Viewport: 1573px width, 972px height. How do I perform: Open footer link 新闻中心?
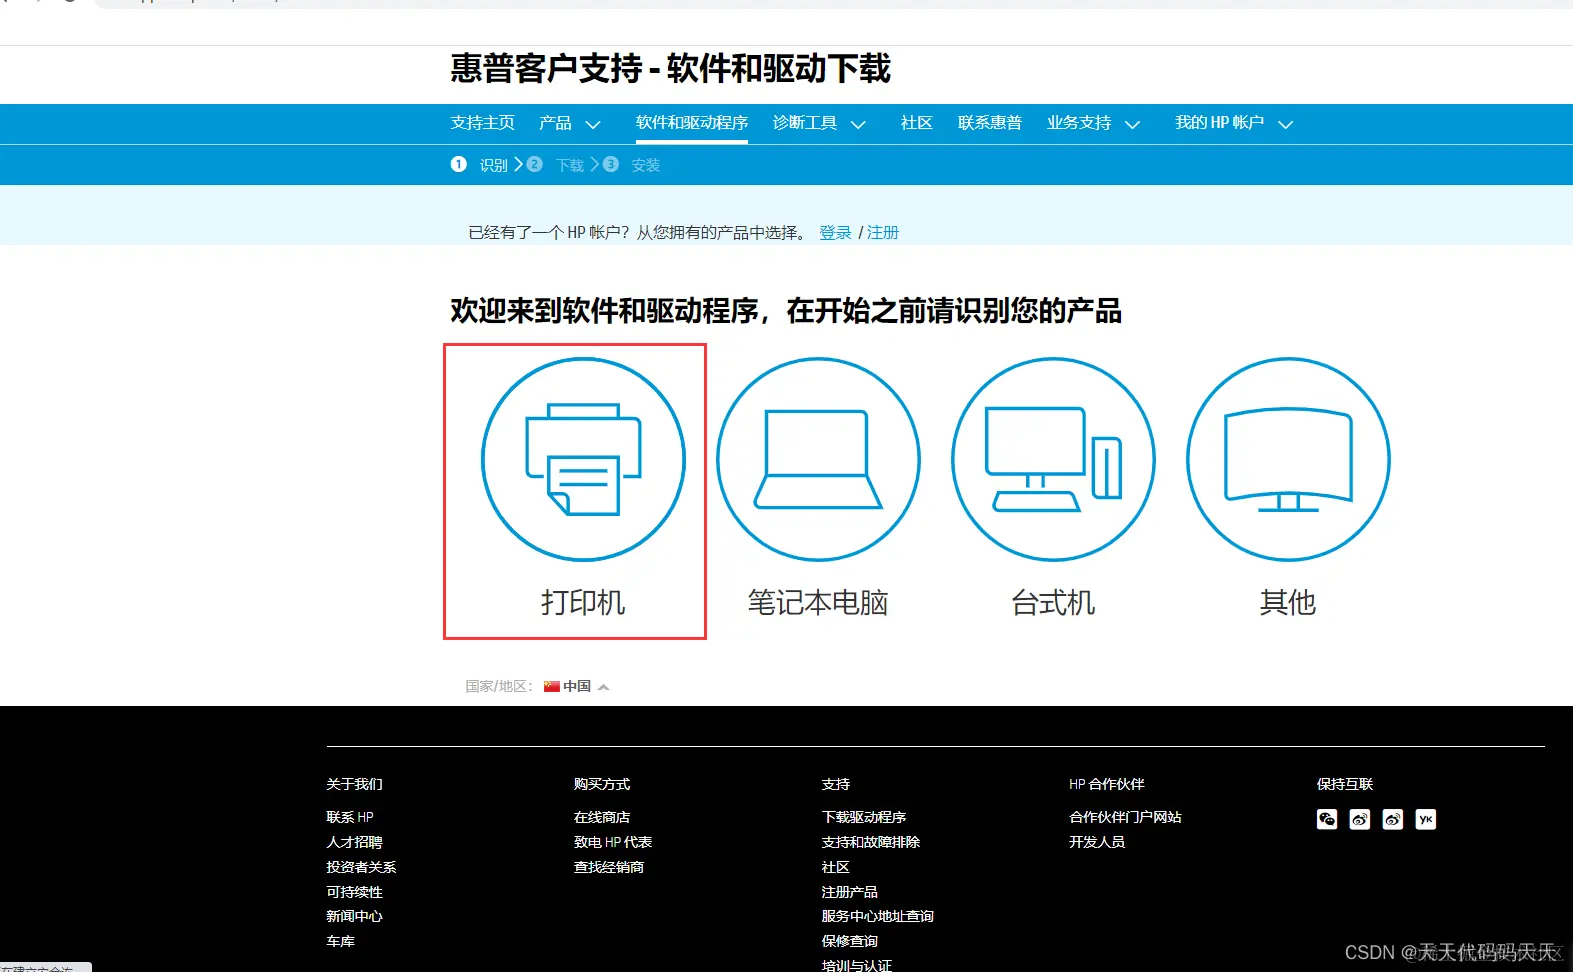pos(354,916)
